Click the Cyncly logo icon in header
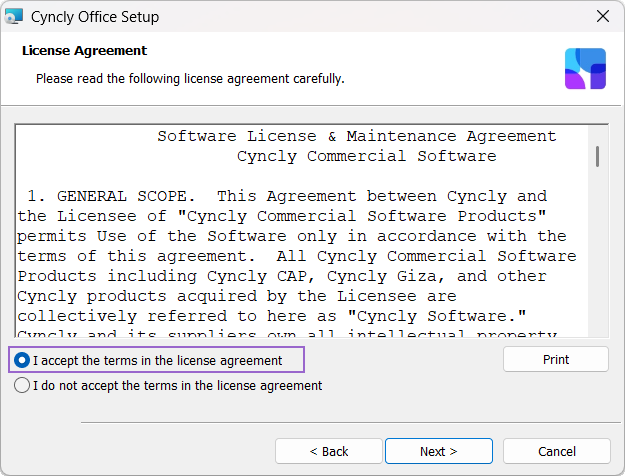The height and width of the screenshot is (476, 625). [585, 69]
